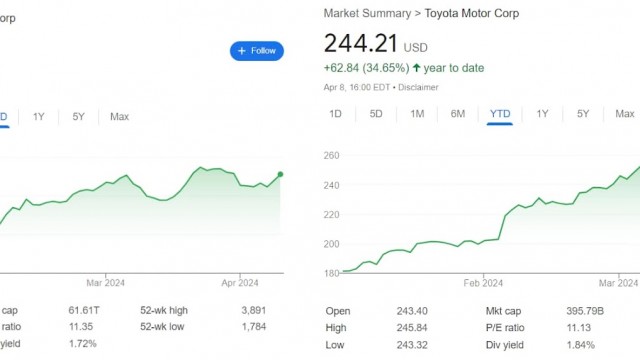Select the Max tab on left chart
Screen dimensions: 640x360
tap(120, 117)
